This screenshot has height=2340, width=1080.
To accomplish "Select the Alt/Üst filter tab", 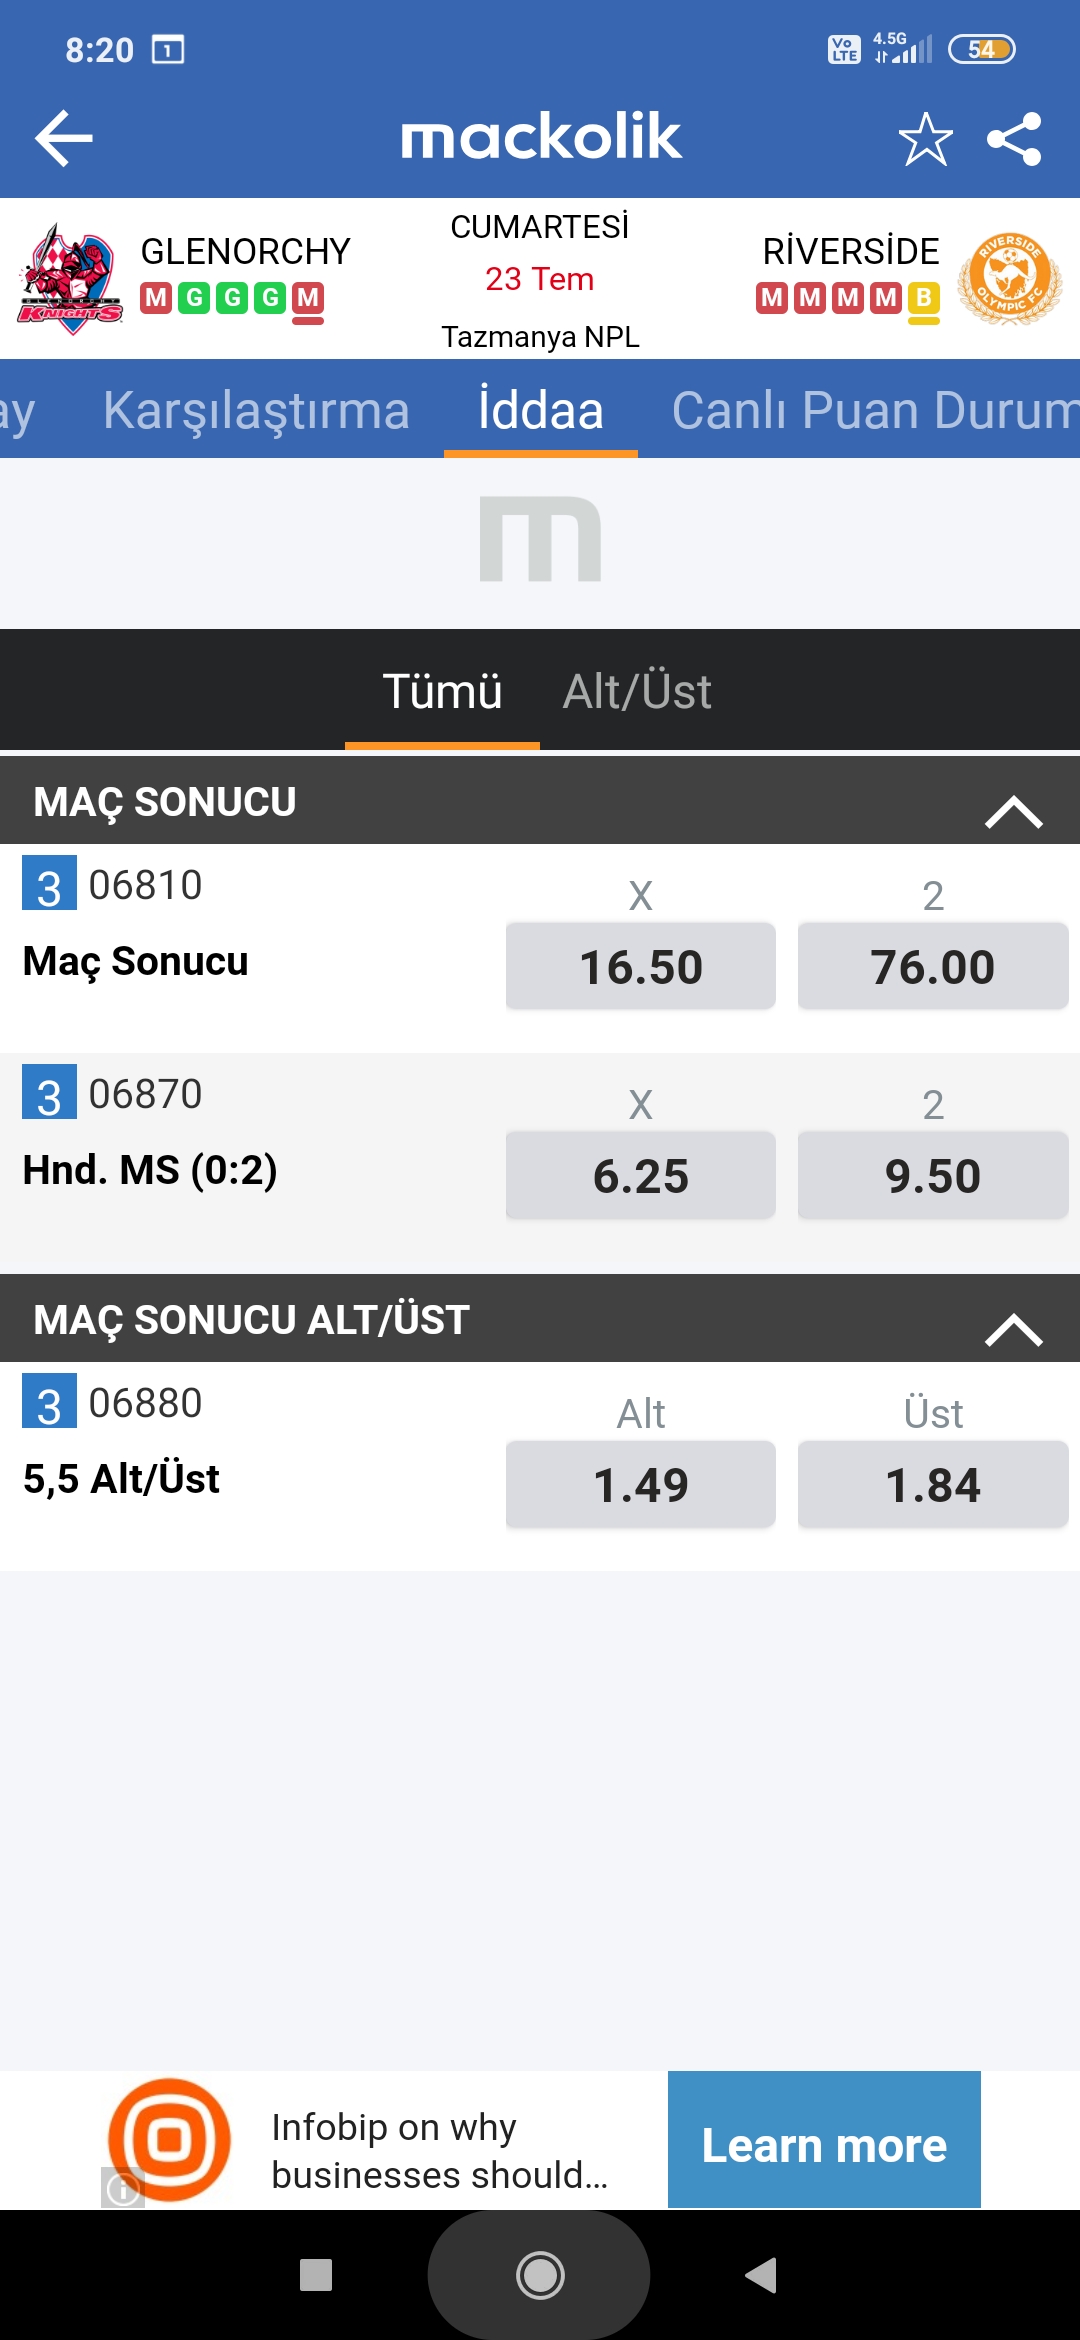I will tap(637, 691).
